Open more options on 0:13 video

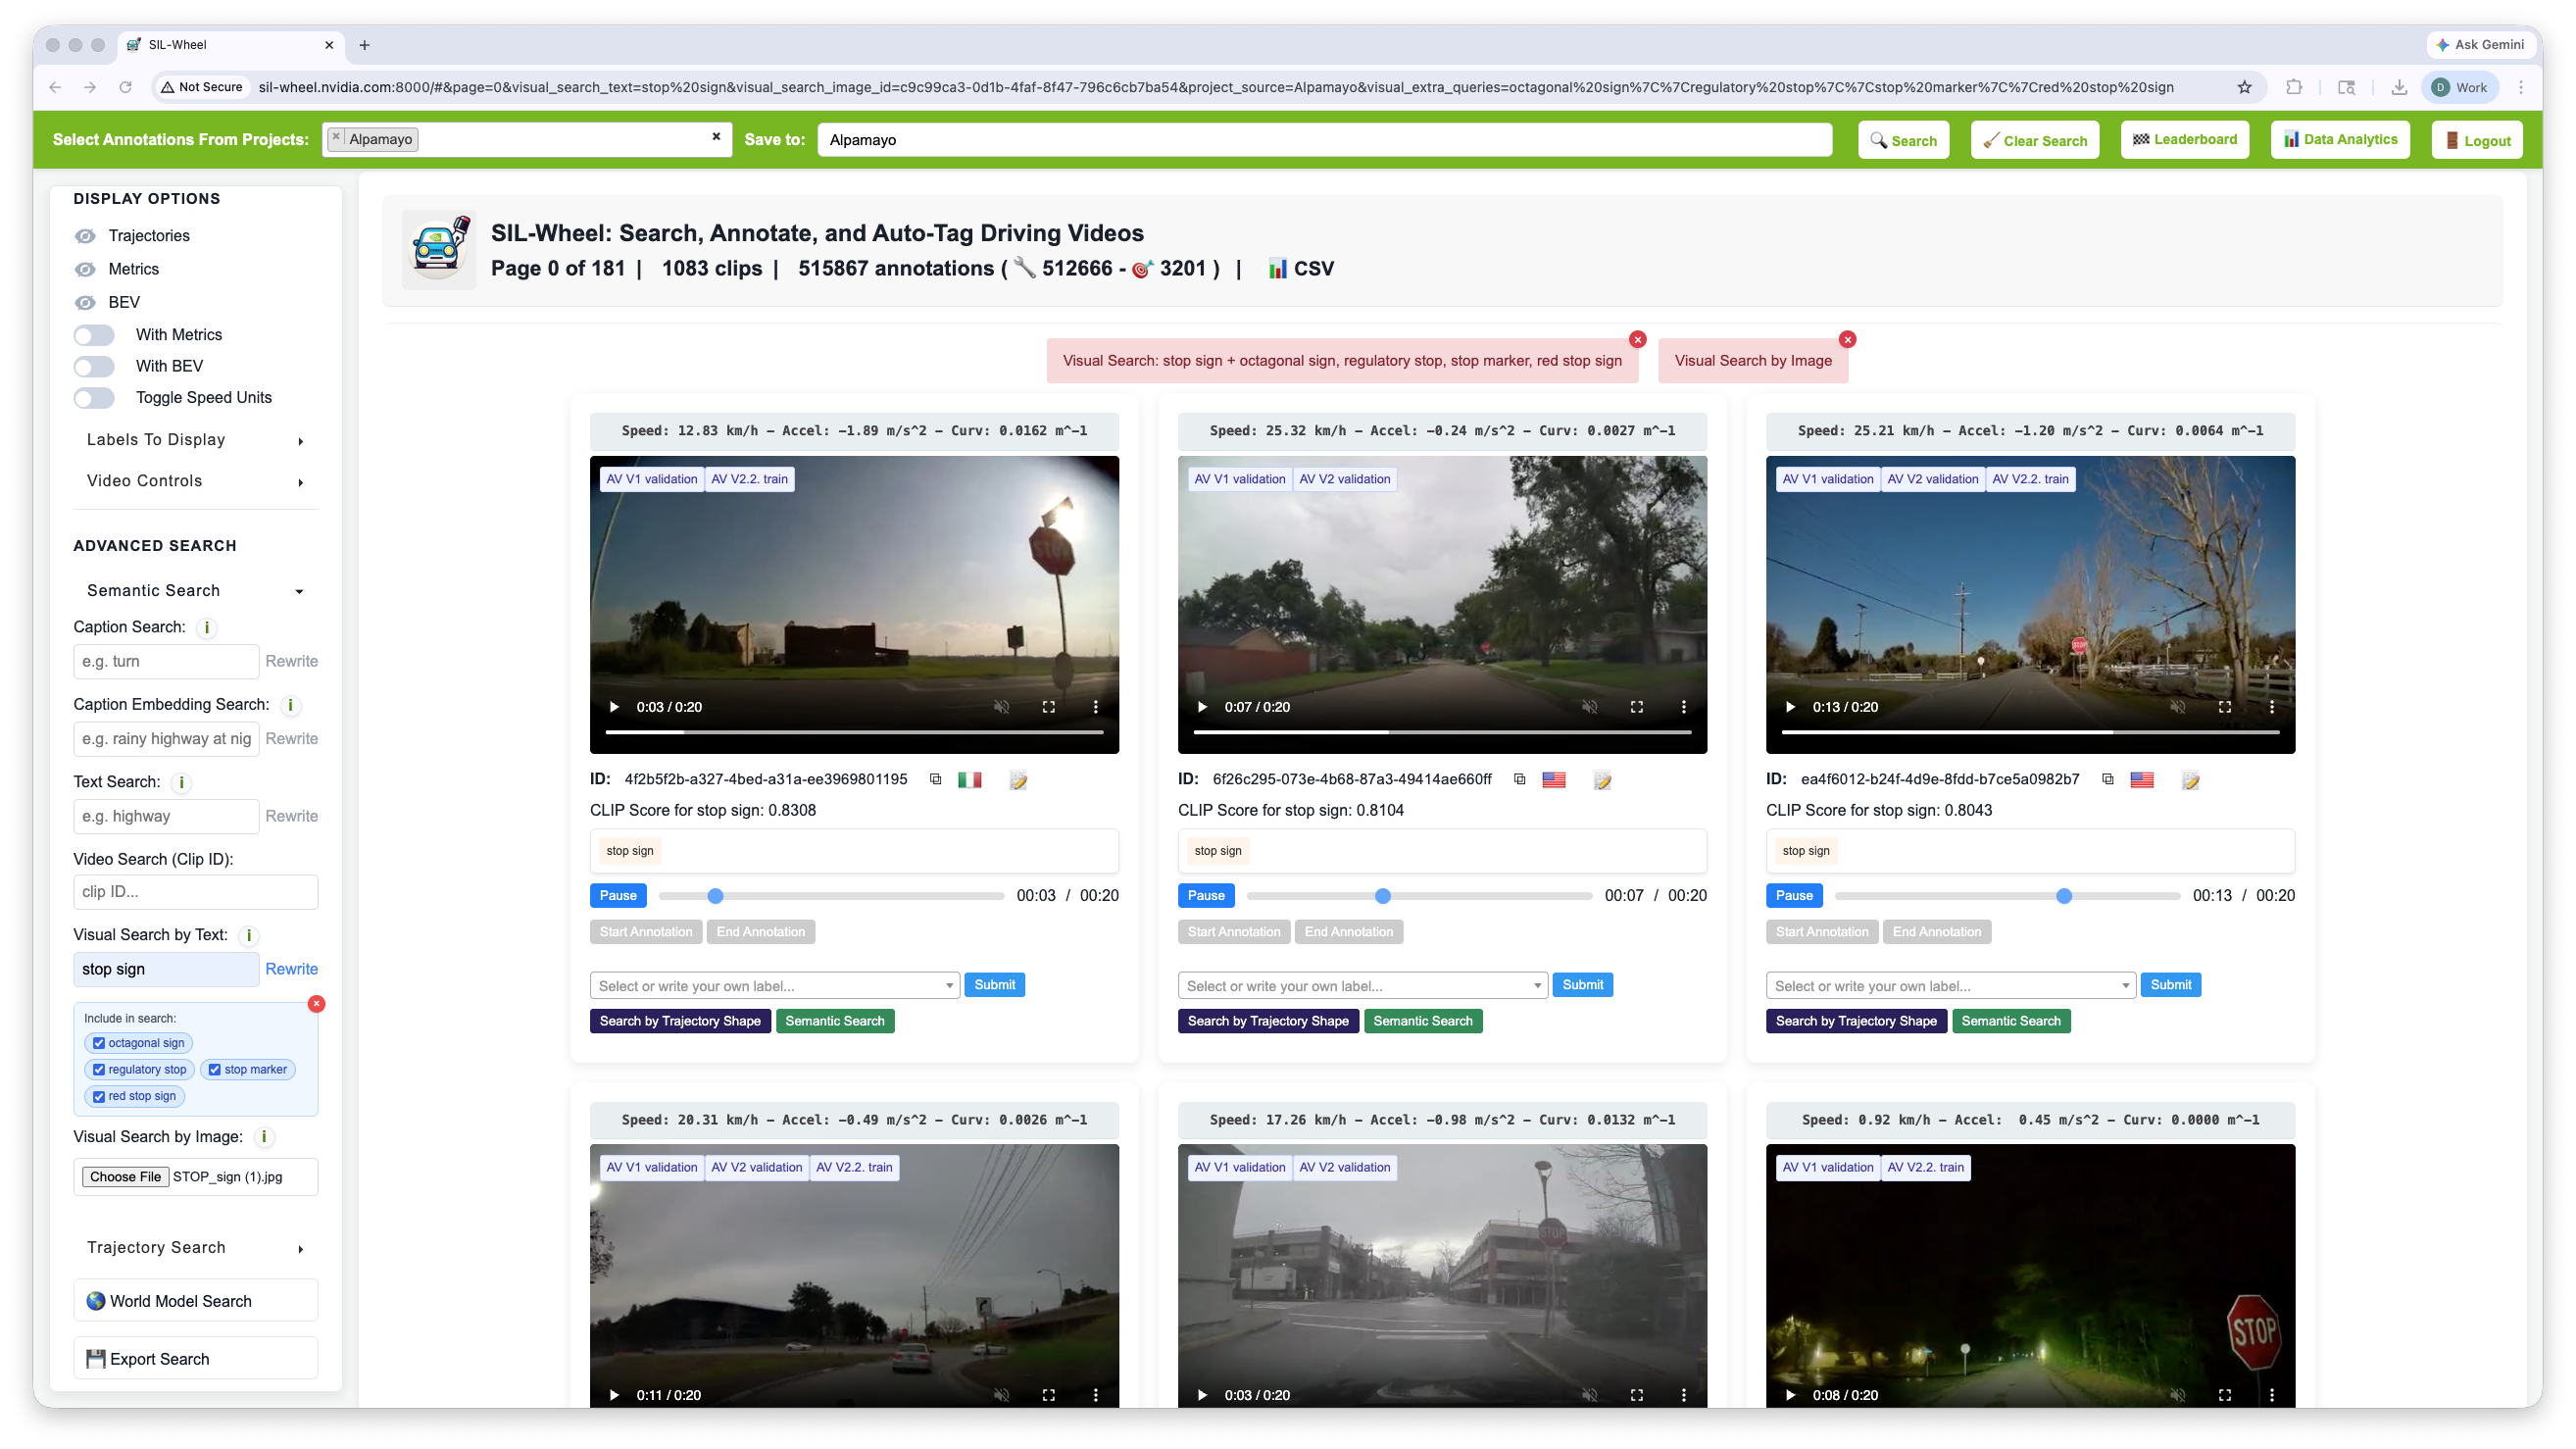pyautogui.click(x=2271, y=707)
